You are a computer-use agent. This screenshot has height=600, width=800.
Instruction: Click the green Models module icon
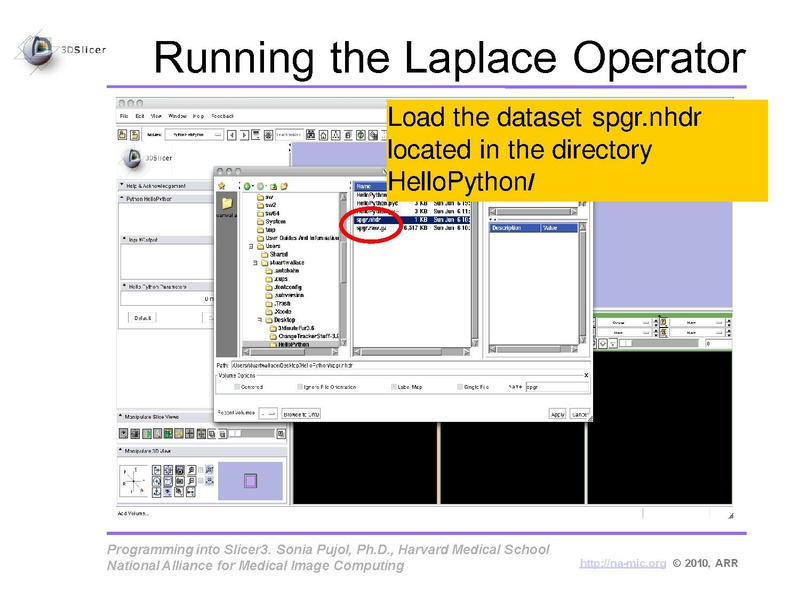click(361, 135)
